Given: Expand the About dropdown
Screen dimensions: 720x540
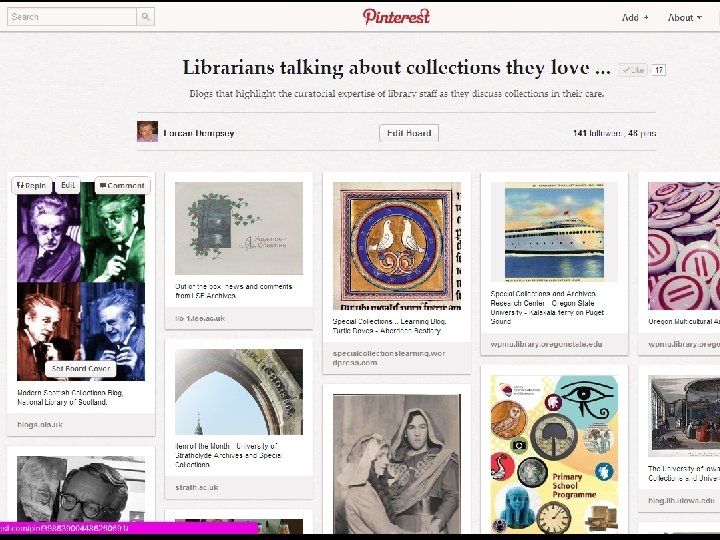Looking at the screenshot, I should coord(685,17).
